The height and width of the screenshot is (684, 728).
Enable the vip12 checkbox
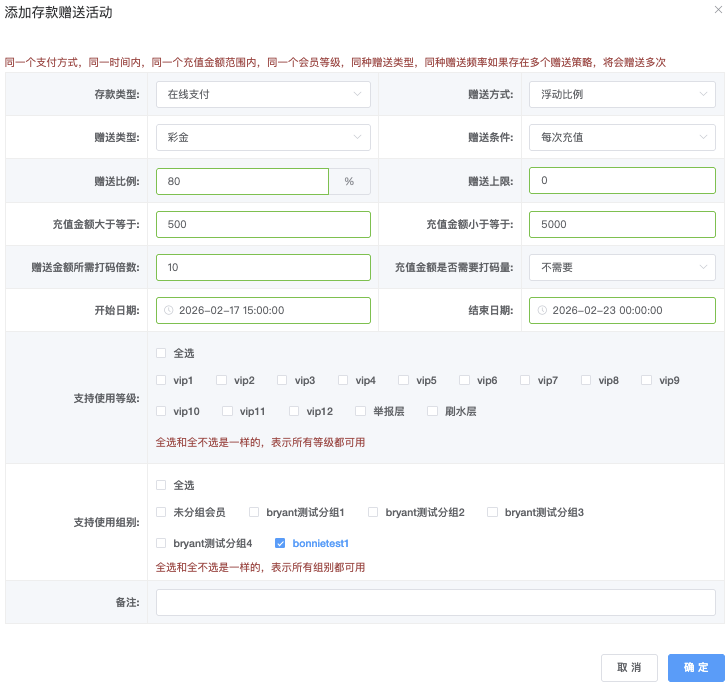coord(295,411)
